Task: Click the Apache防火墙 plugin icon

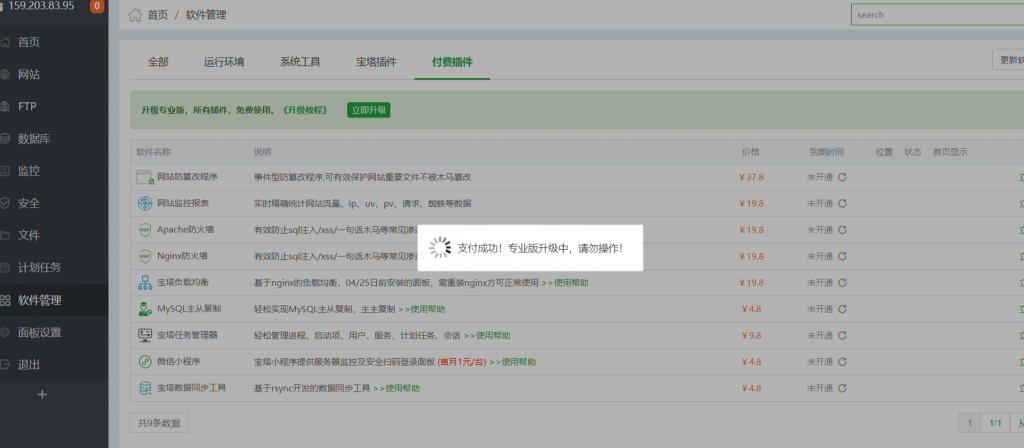Action: point(144,229)
